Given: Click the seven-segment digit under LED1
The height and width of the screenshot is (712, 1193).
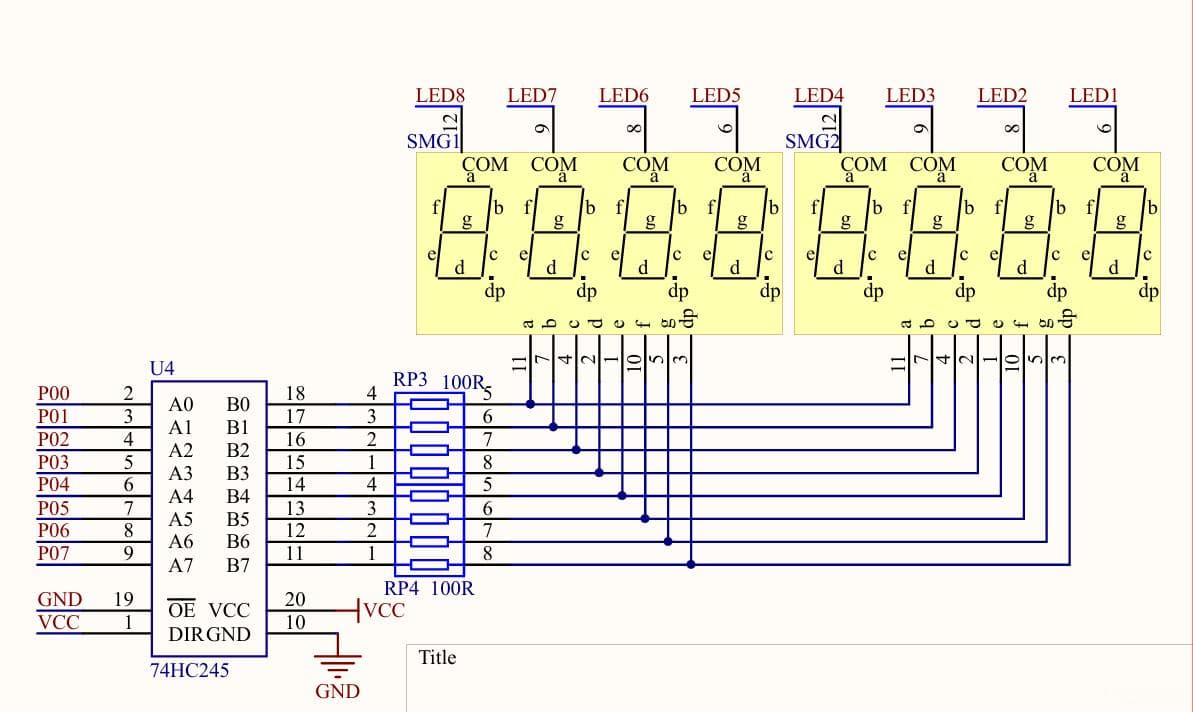Looking at the screenshot, I should [x=1118, y=233].
